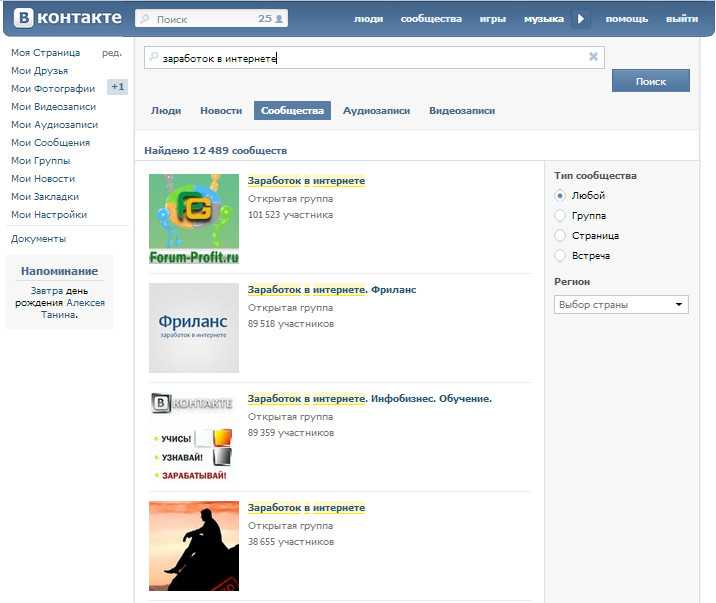Select the Страница radio button
This screenshot has height=603, width=716.
tap(560, 236)
